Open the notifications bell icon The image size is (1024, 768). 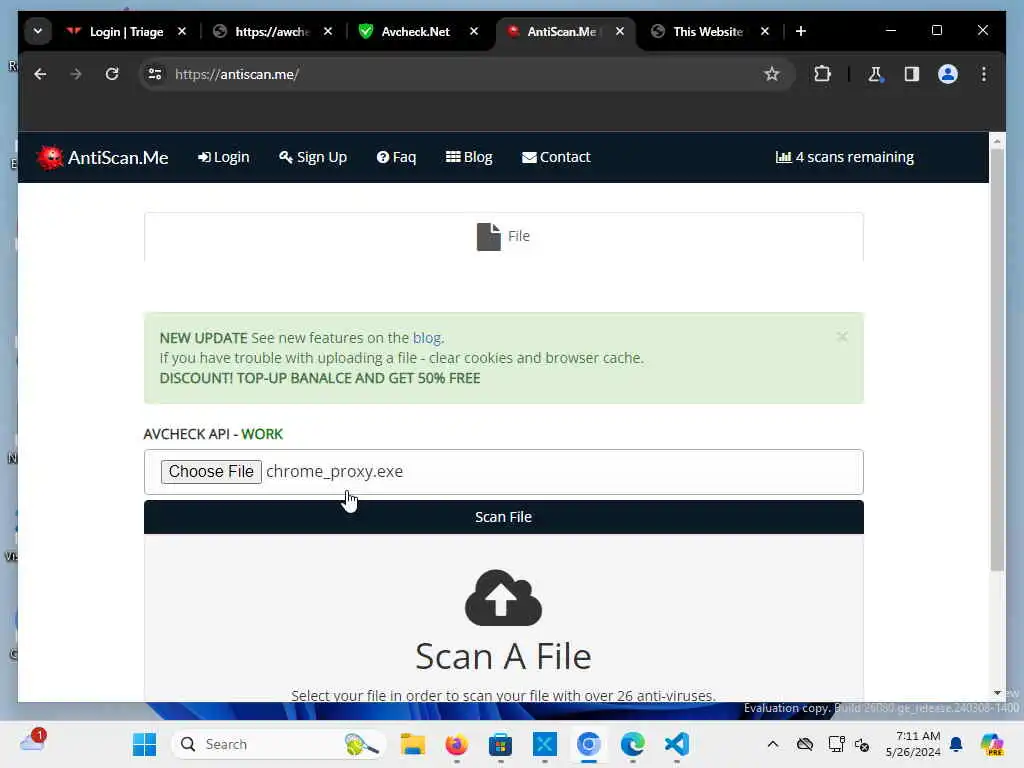pyautogui.click(x=956, y=744)
